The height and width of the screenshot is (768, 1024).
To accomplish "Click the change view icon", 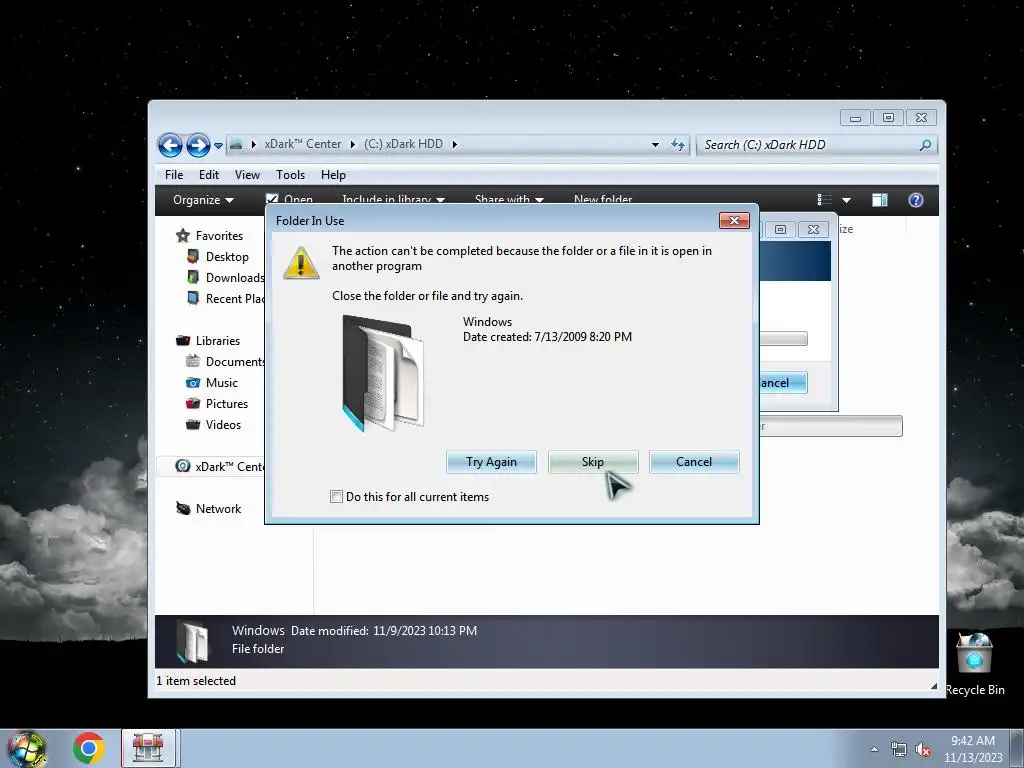I will 825,200.
